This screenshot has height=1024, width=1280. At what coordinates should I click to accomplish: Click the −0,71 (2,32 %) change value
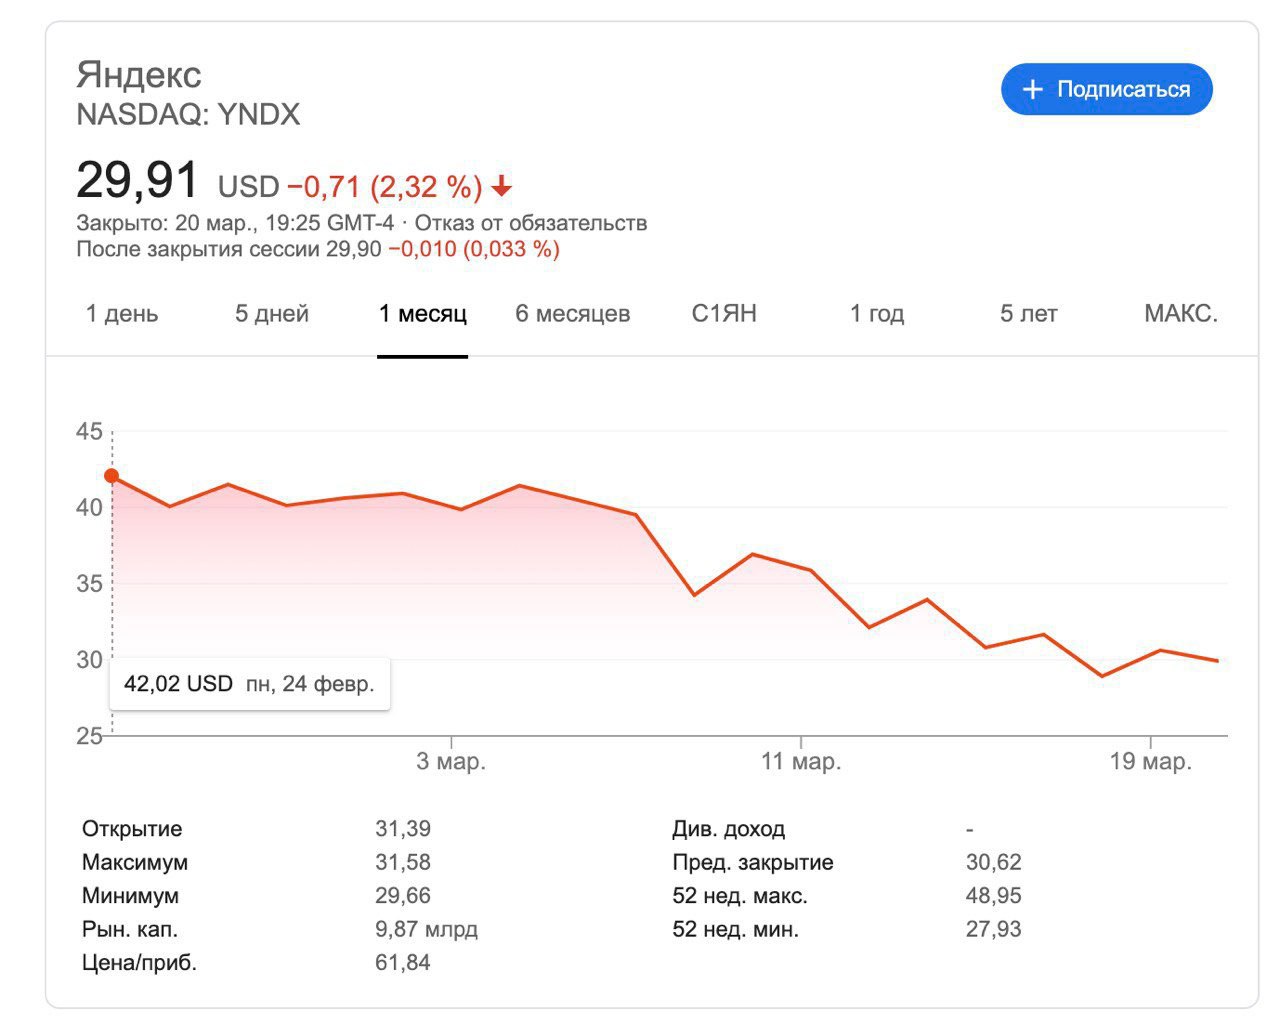pos(385,187)
